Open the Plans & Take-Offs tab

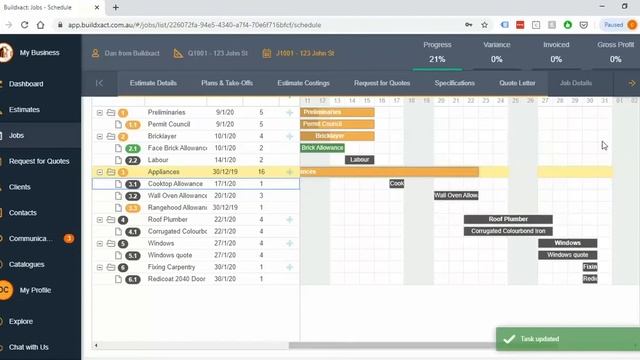[x=227, y=83]
